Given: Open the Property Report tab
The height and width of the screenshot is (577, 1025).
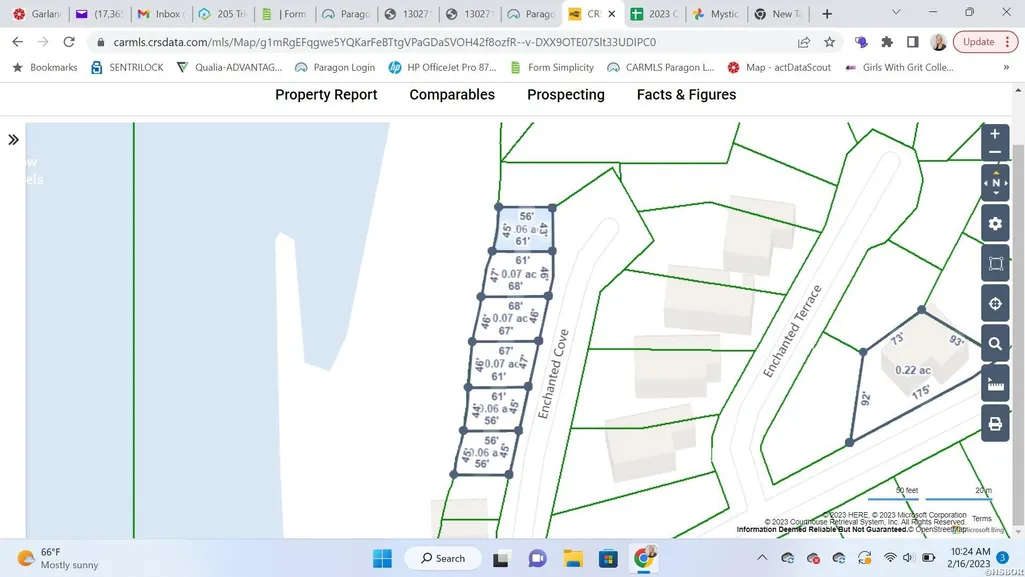Looking at the screenshot, I should click(x=326, y=95).
